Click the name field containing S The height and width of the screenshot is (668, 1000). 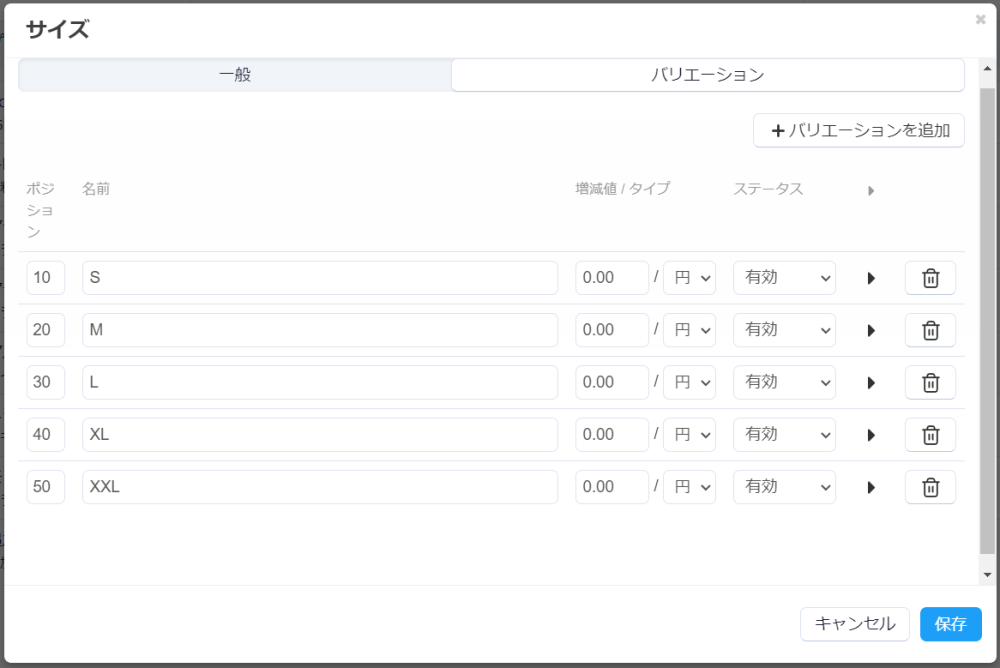click(x=320, y=278)
